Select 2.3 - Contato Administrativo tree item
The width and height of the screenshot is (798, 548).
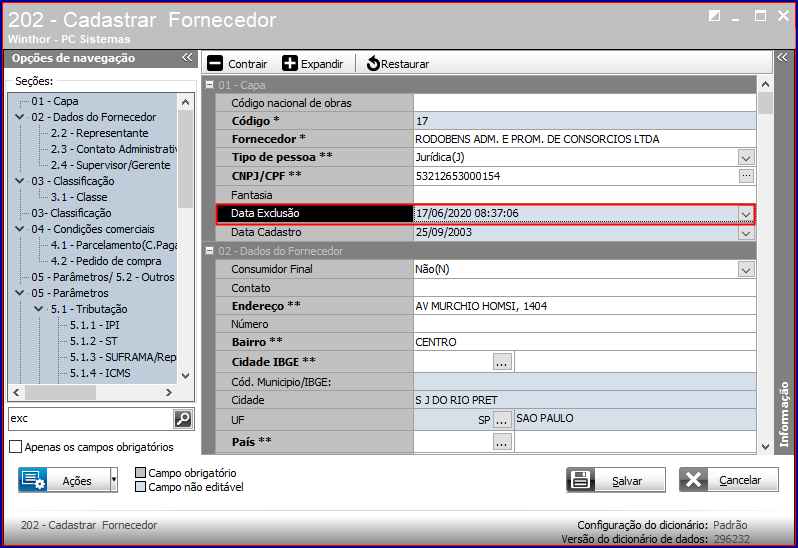coord(113,149)
